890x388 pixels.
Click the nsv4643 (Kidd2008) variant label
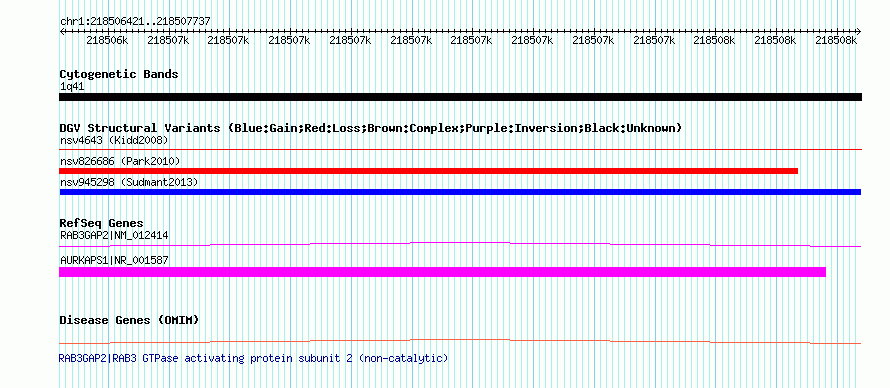pyautogui.click(x=114, y=140)
